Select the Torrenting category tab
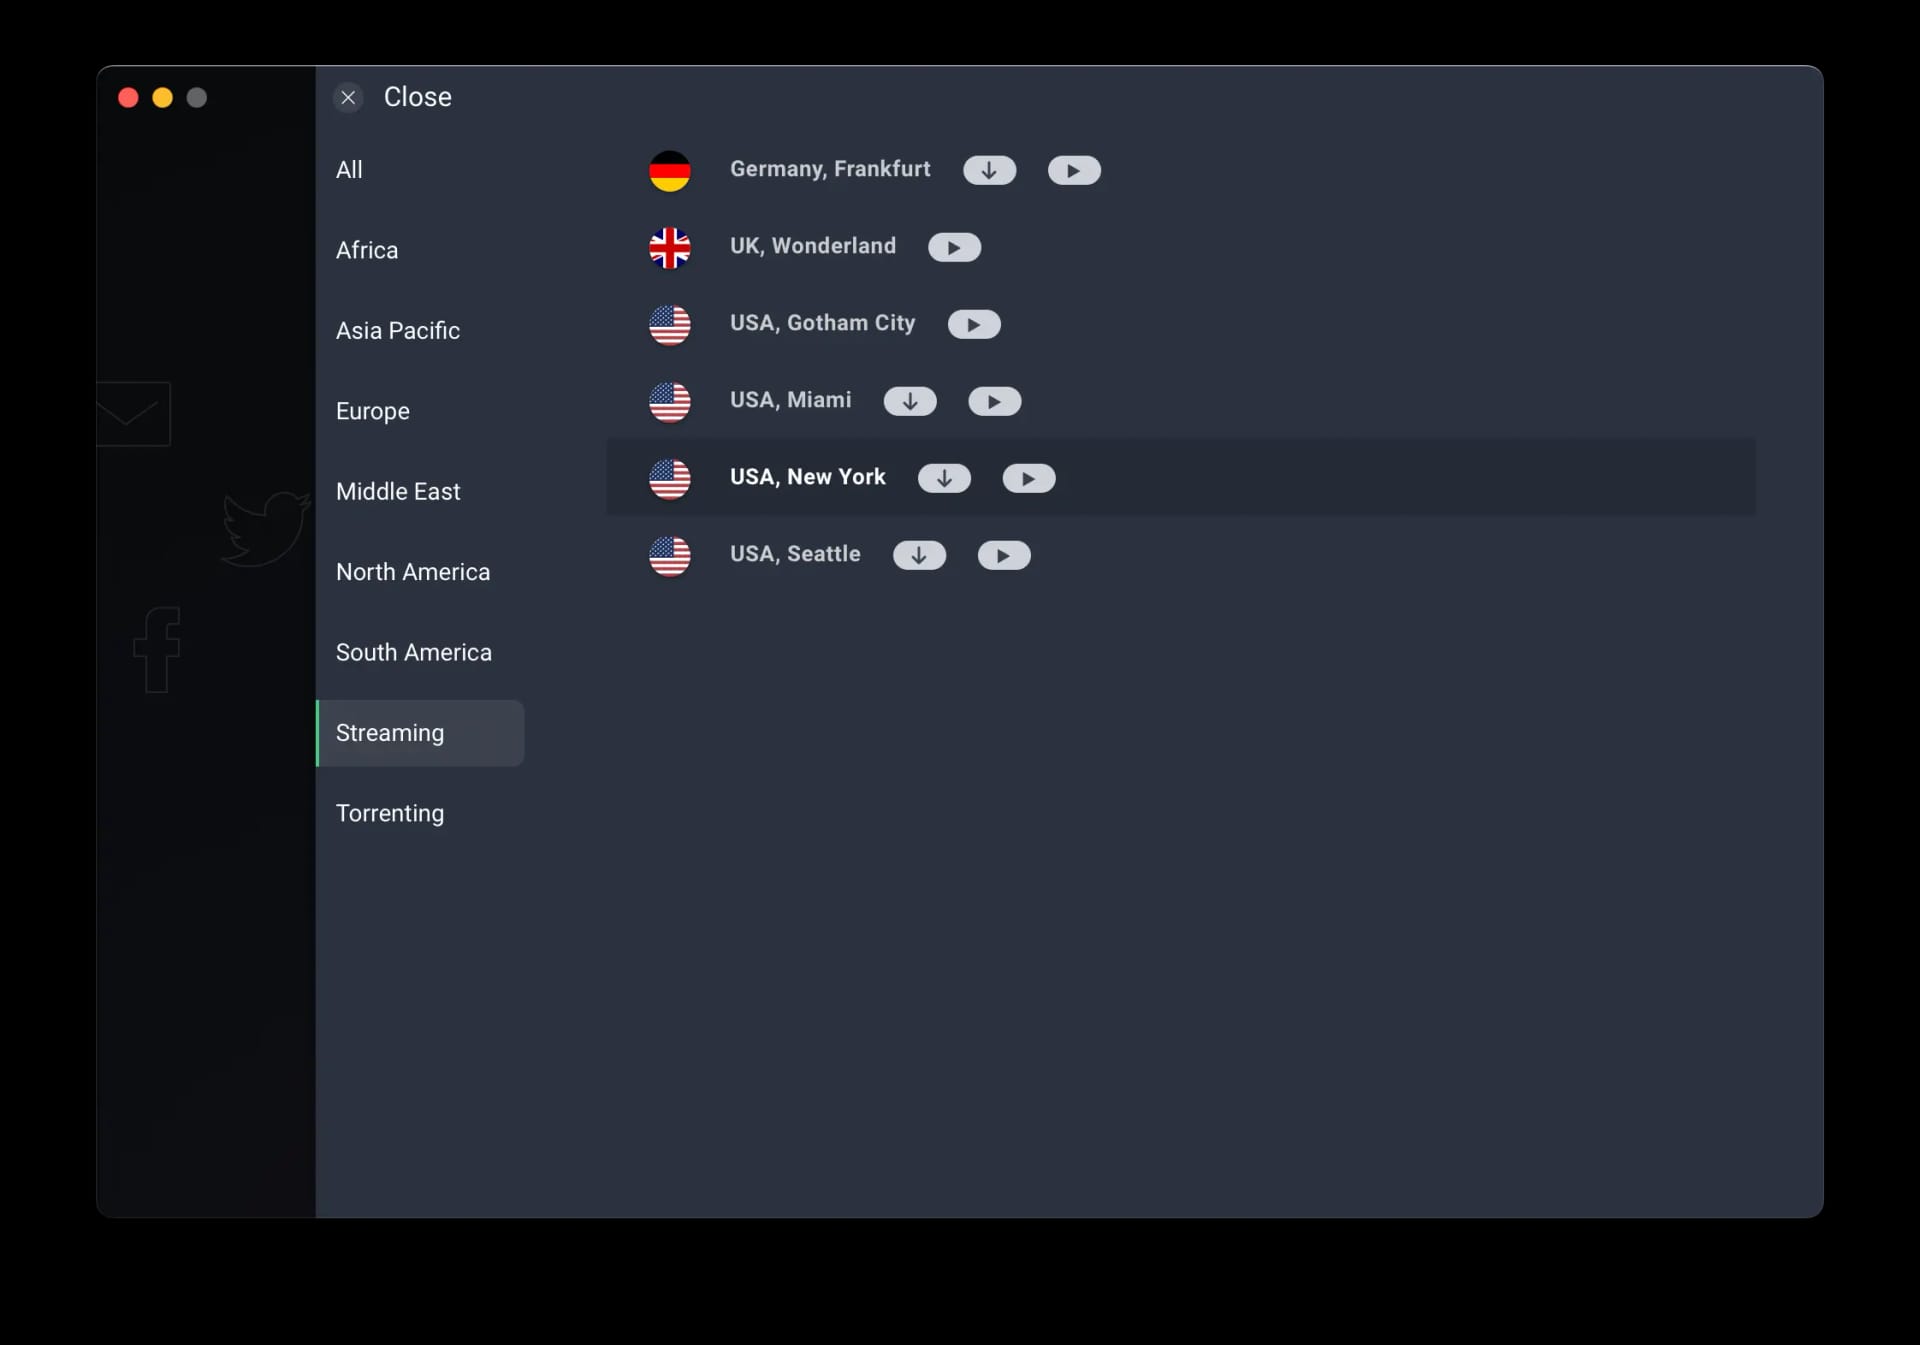This screenshot has height=1345, width=1920. [390, 813]
